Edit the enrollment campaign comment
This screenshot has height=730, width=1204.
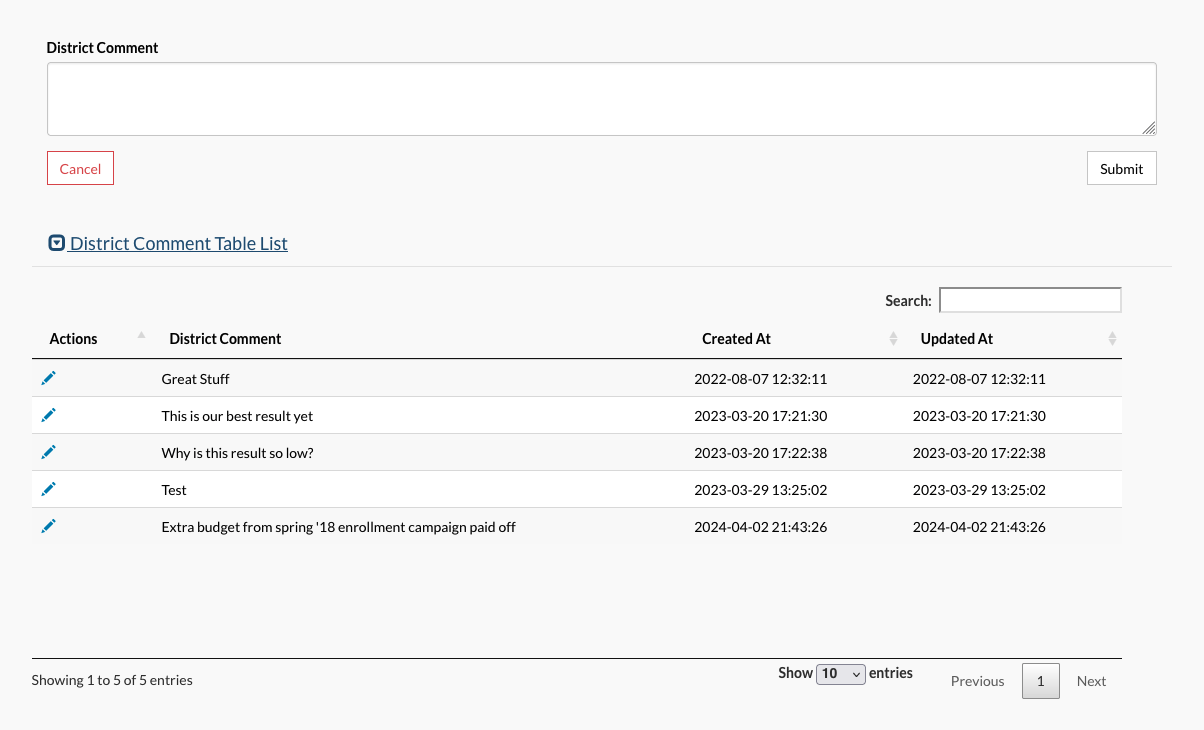48,525
